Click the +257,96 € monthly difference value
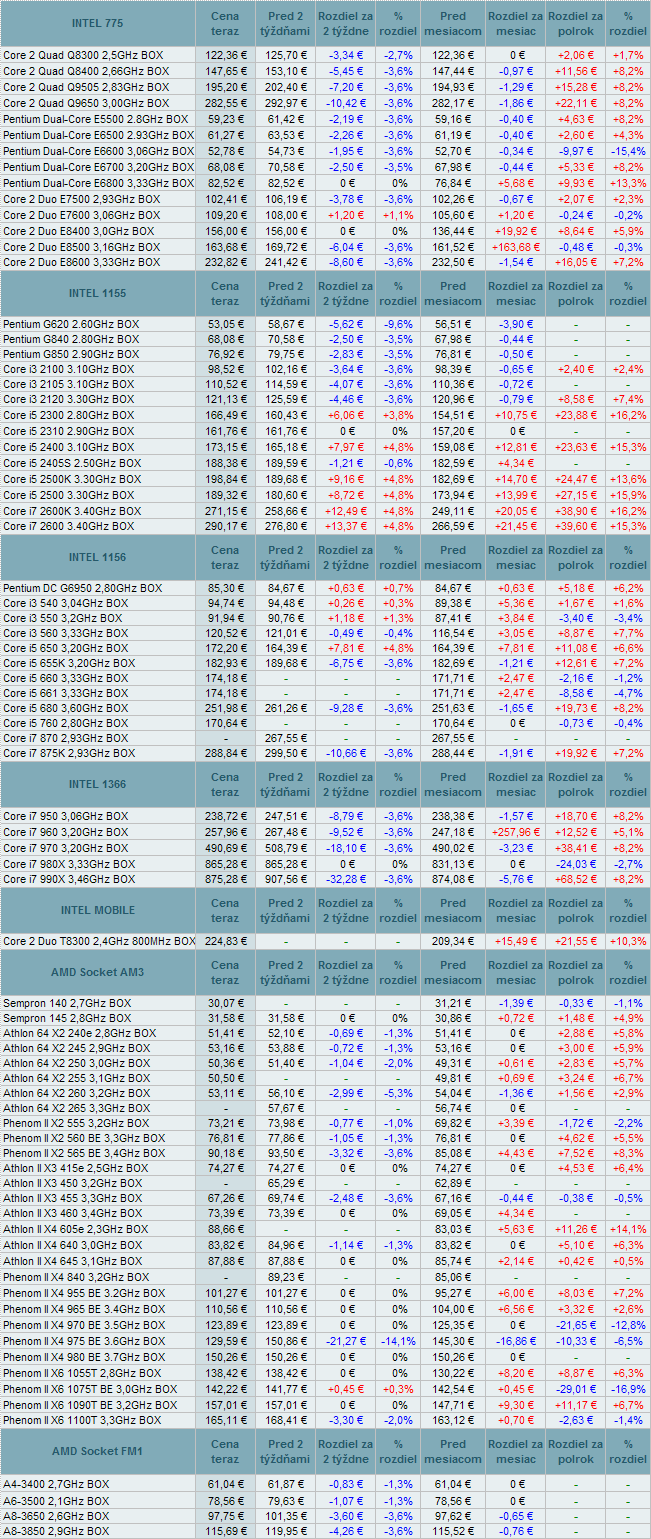The image size is (651, 1539). 517,831
